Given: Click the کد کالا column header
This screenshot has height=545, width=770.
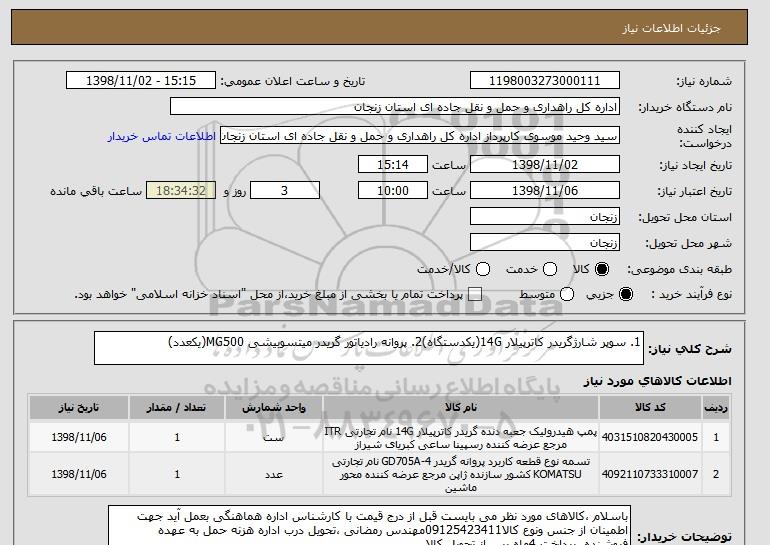Looking at the screenshot, I should (650, 408).
